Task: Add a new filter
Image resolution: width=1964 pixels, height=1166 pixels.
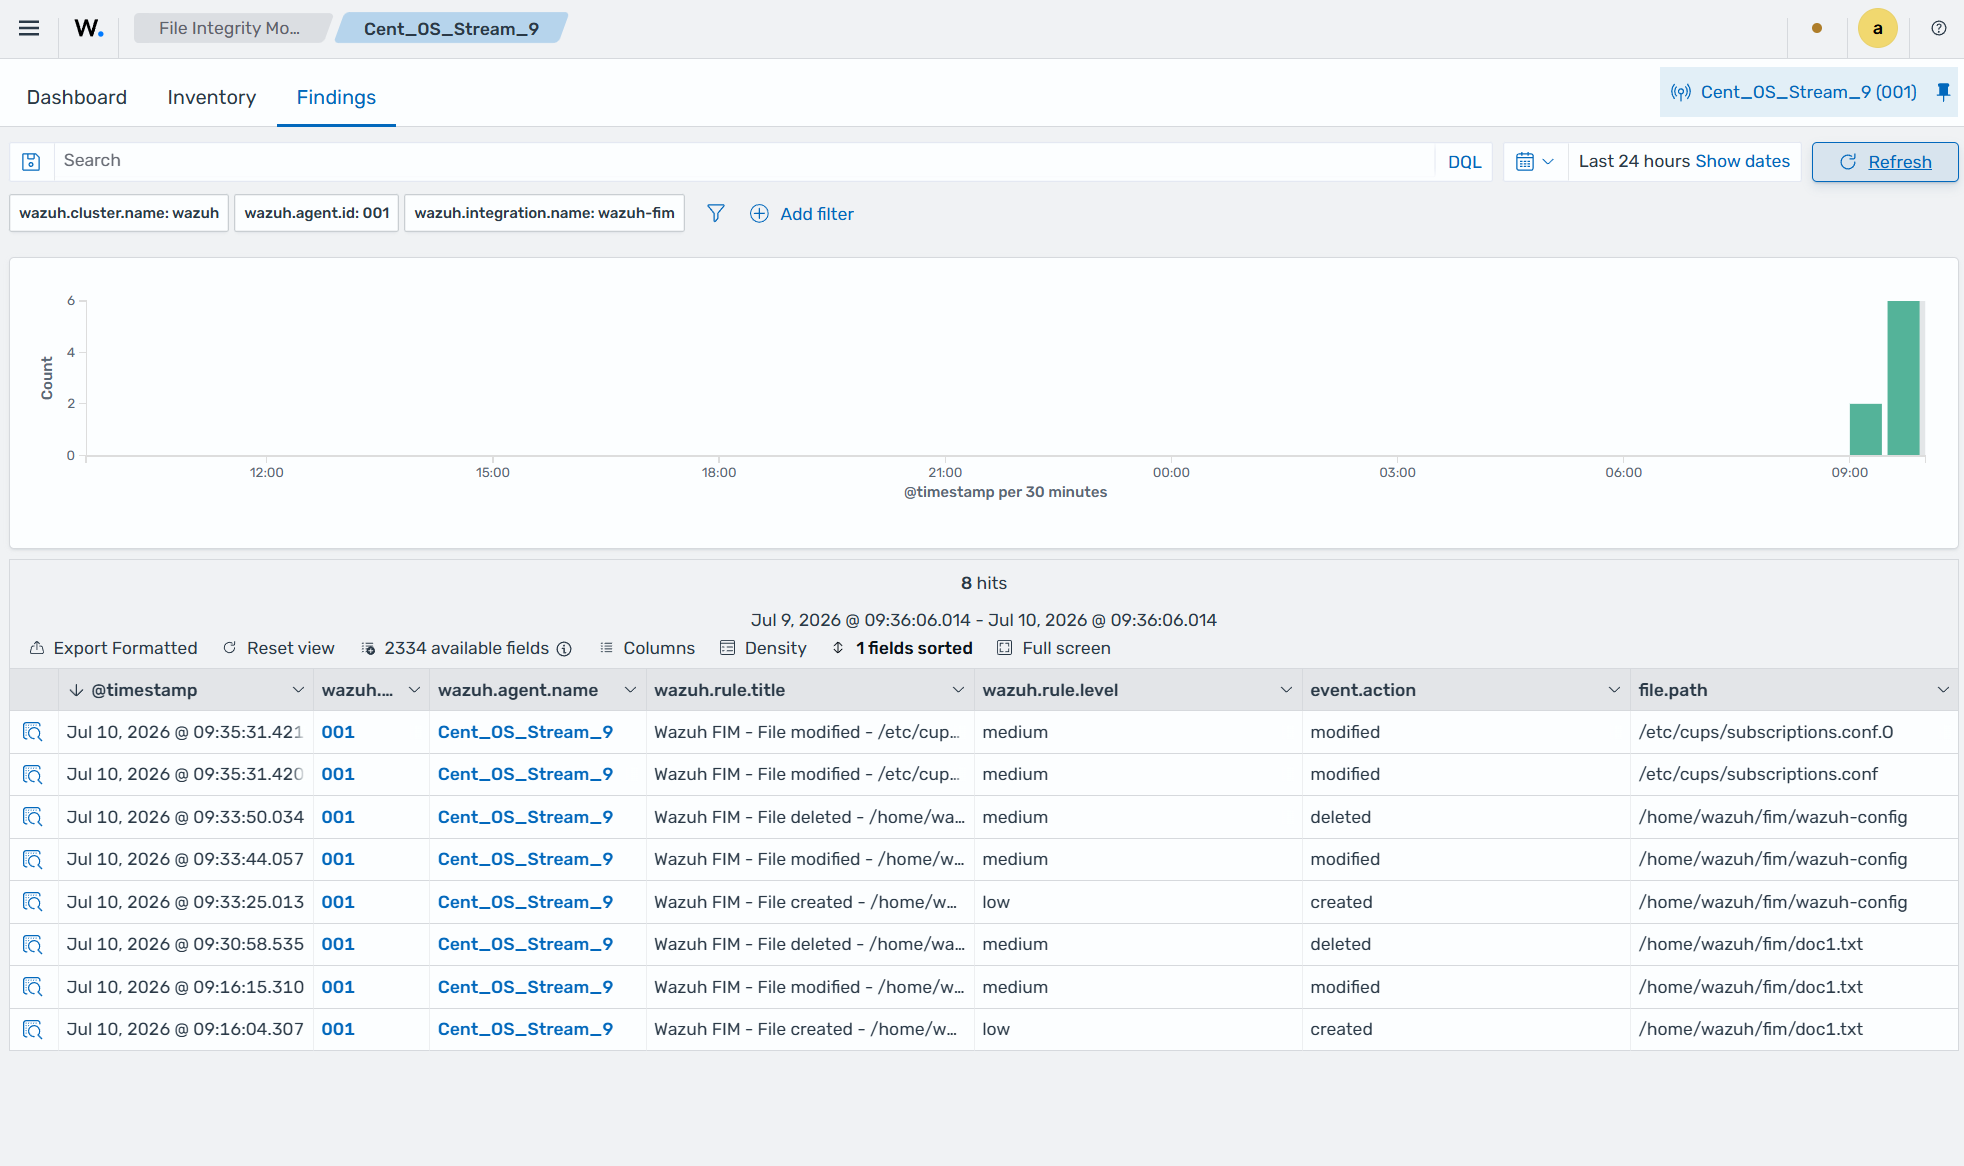Action: (802, 213)
